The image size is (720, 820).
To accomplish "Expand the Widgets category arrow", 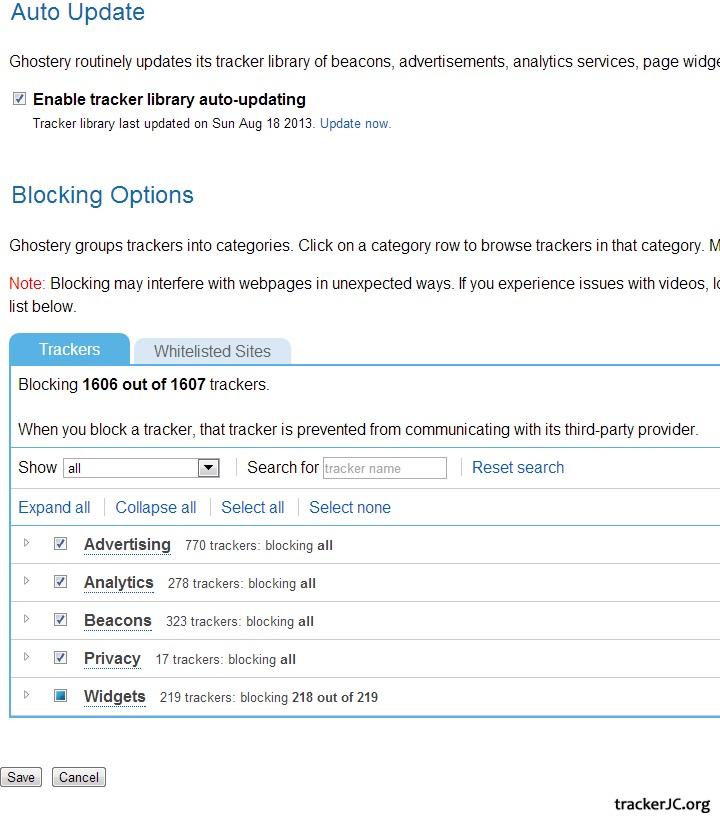I will tap(27, 695).
